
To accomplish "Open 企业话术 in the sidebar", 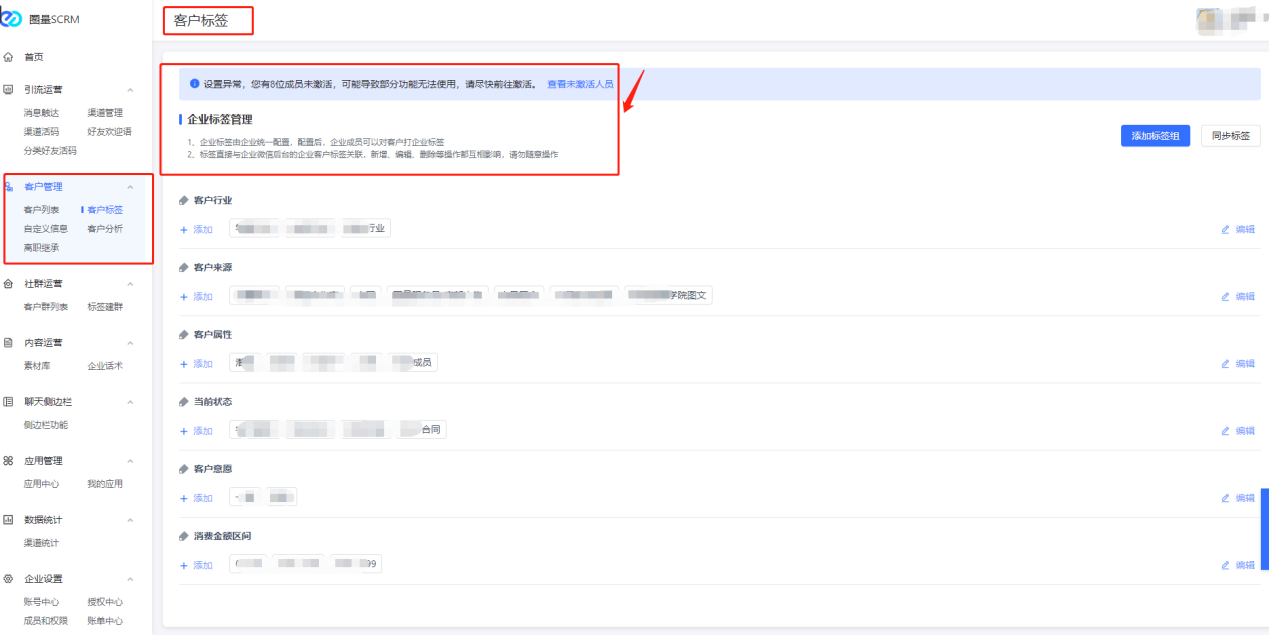I will tap(105, 366).
